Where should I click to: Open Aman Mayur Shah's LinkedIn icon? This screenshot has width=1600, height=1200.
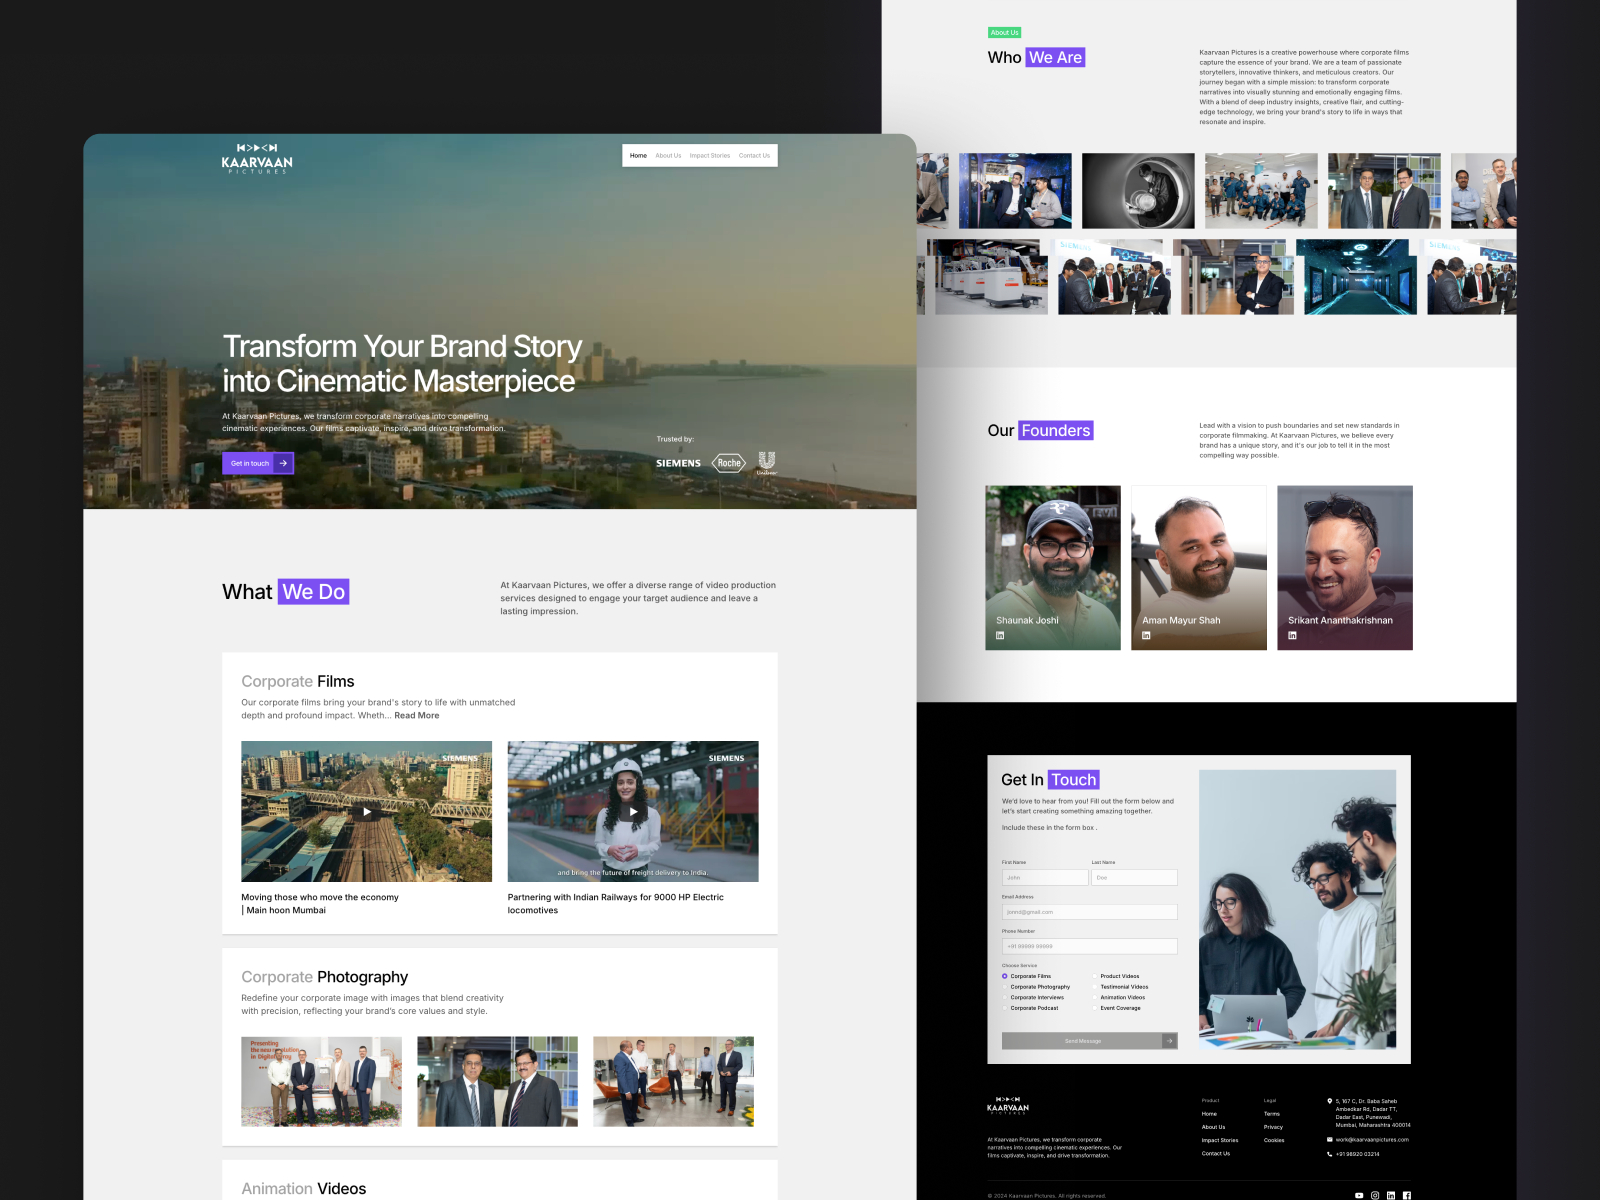[x=1146, y=635]
